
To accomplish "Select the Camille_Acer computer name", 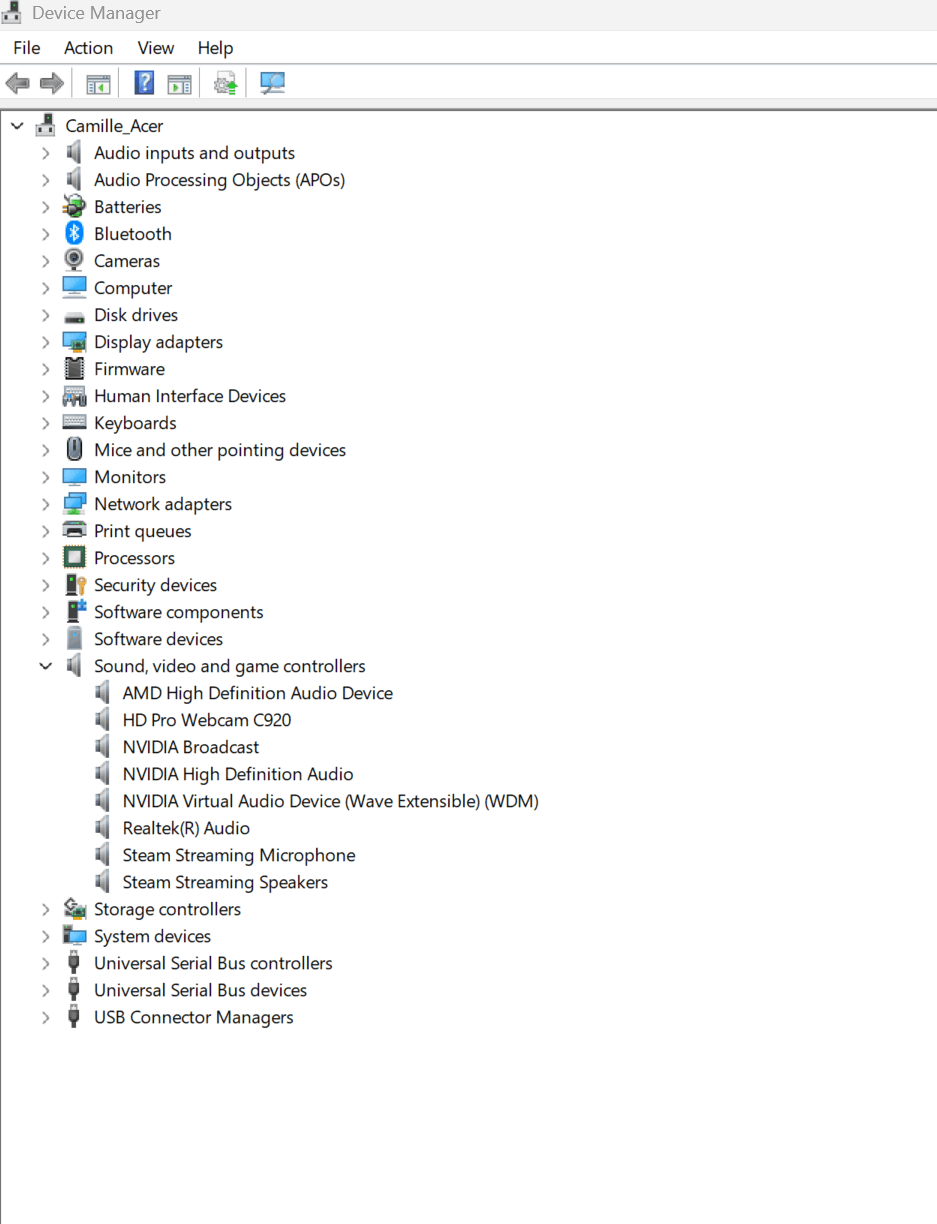I will click(114, 126).
